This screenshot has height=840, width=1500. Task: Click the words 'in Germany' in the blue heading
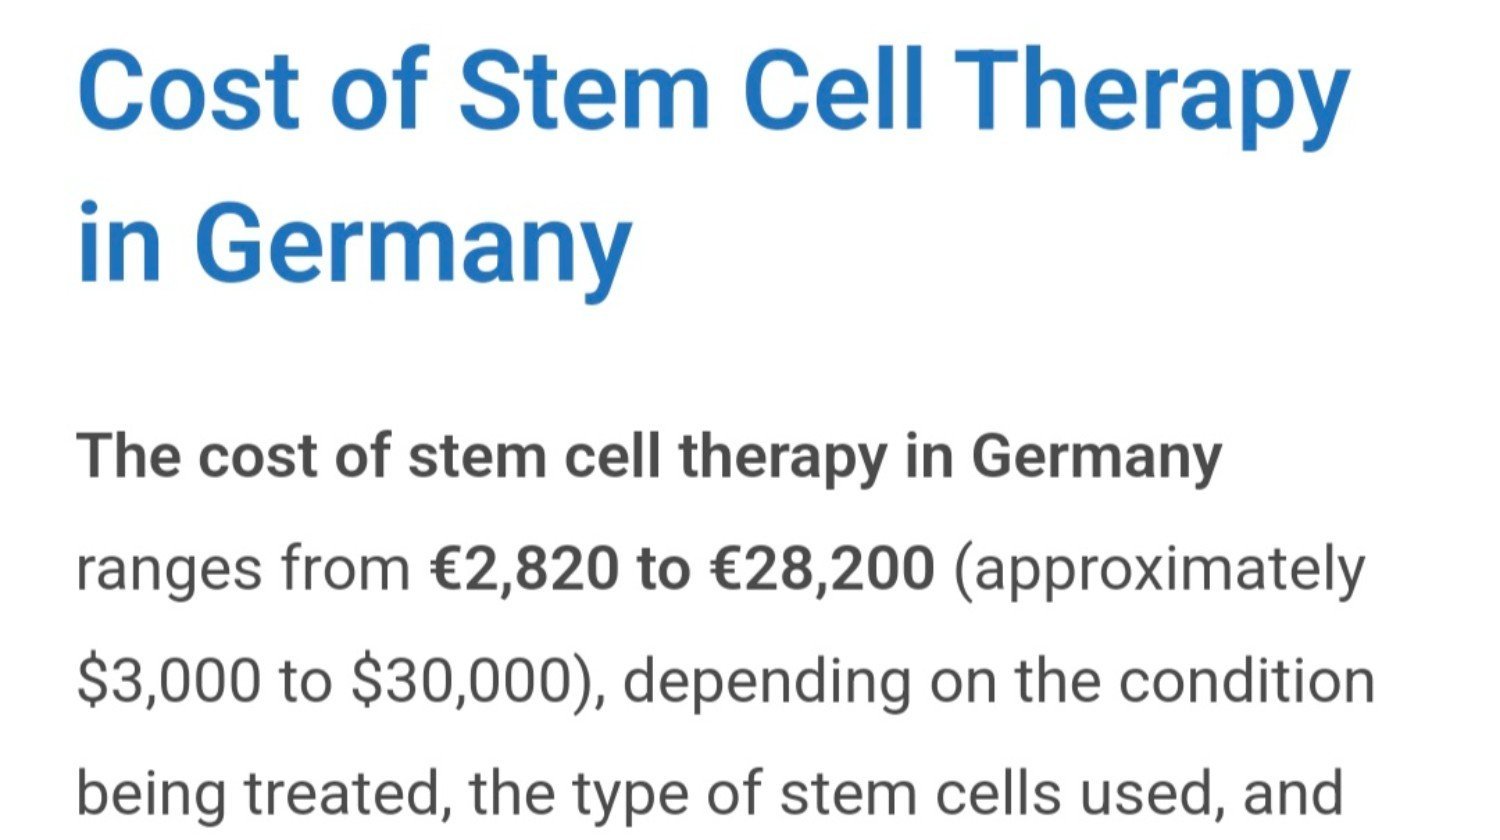tap(354, 244)
